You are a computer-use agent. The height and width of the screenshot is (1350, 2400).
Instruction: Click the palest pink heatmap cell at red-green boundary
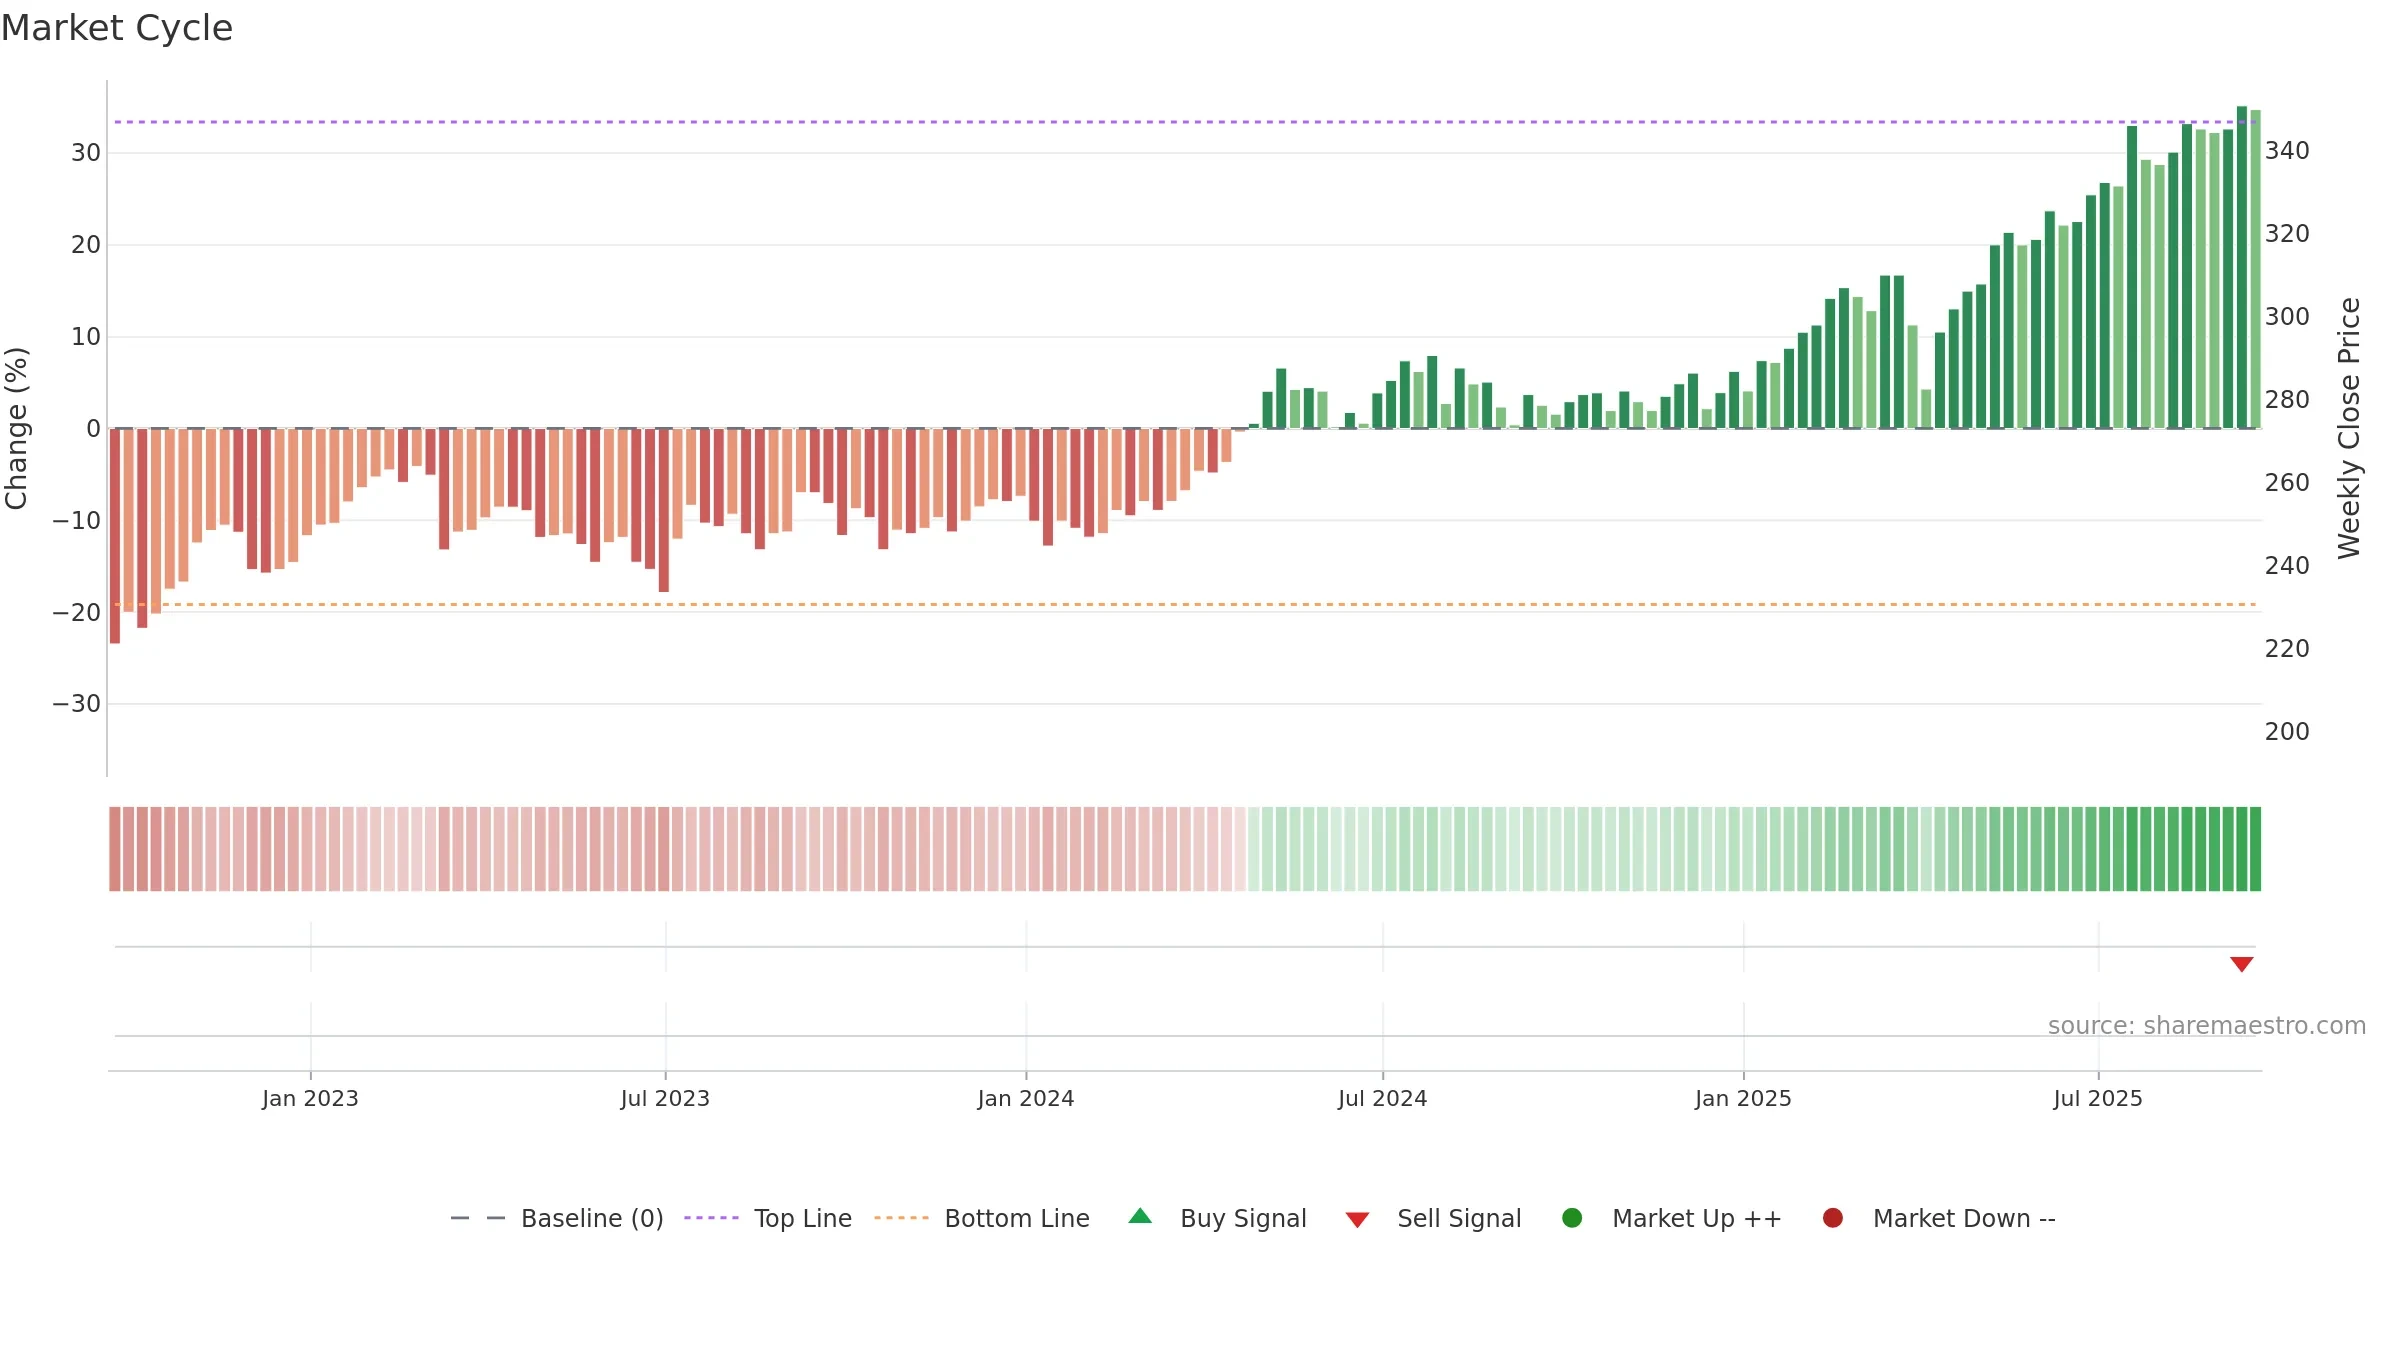1240,849
